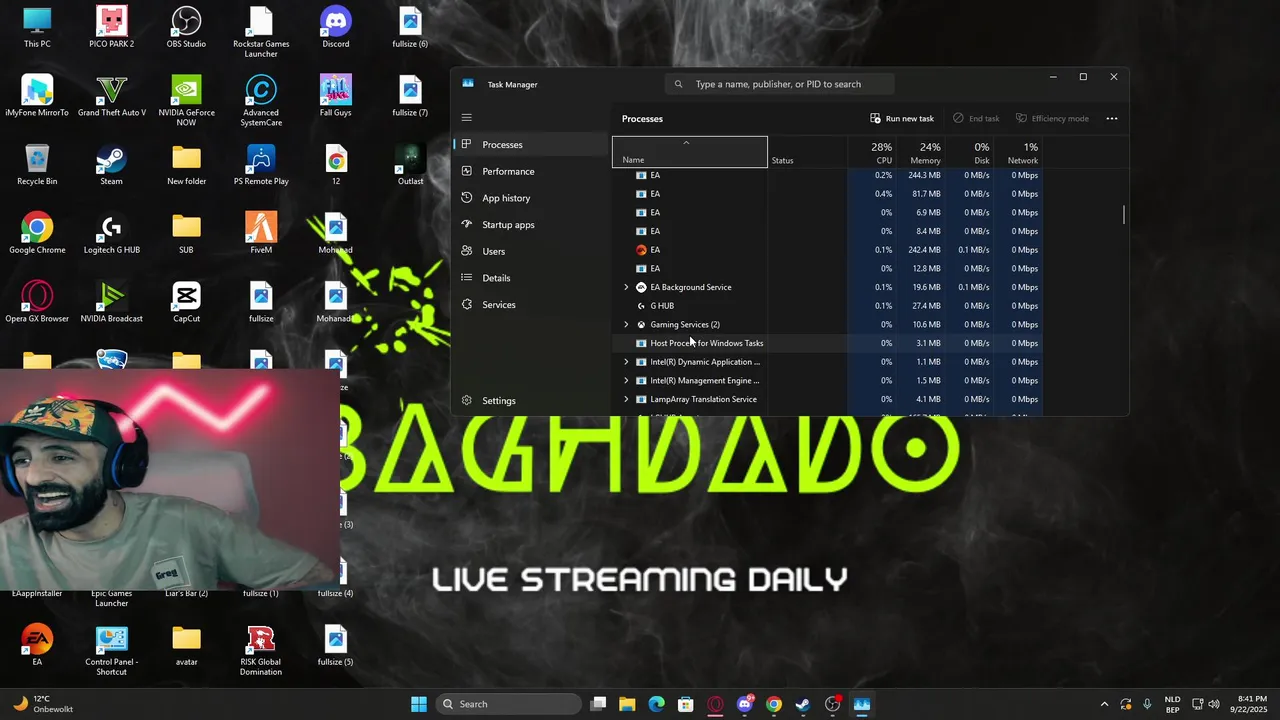Select RISK Global Domination desktop icon

[261, 650]
